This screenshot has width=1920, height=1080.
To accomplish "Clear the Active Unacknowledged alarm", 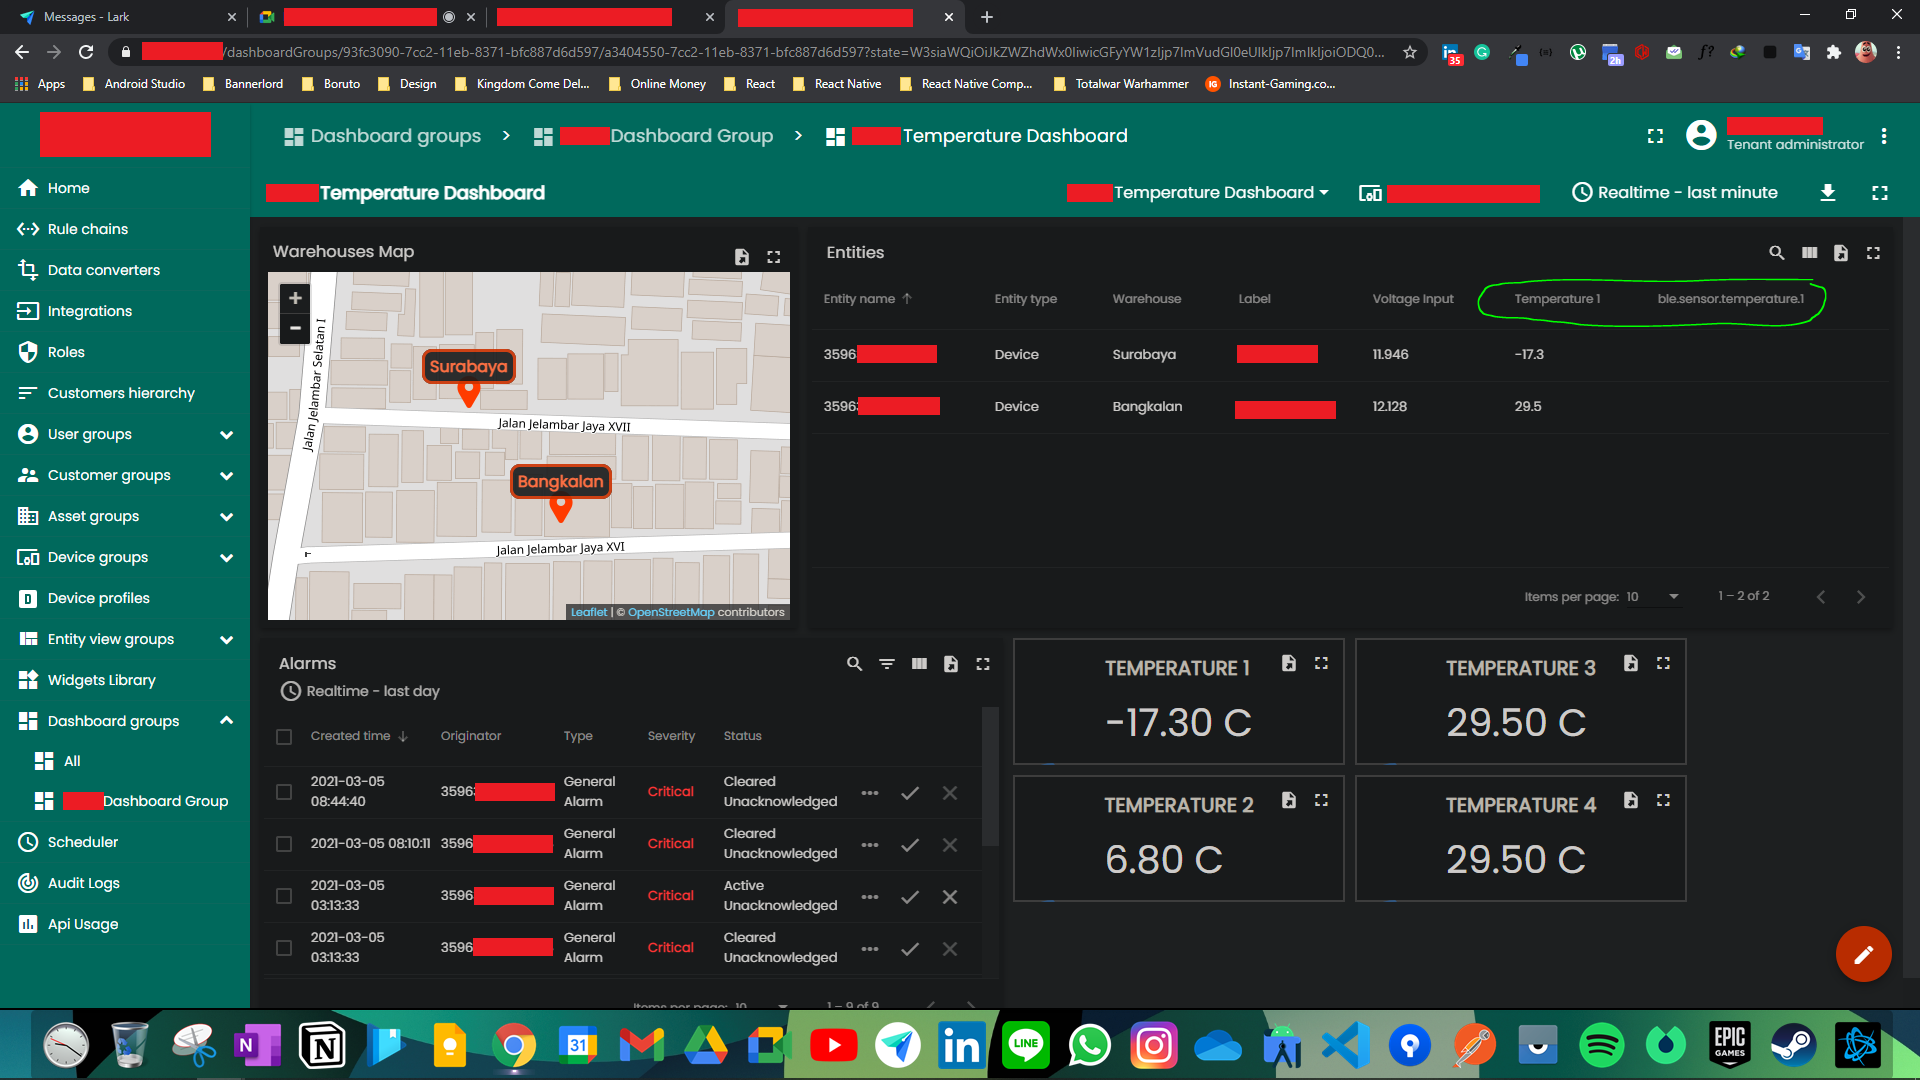I will click(949, 897).
